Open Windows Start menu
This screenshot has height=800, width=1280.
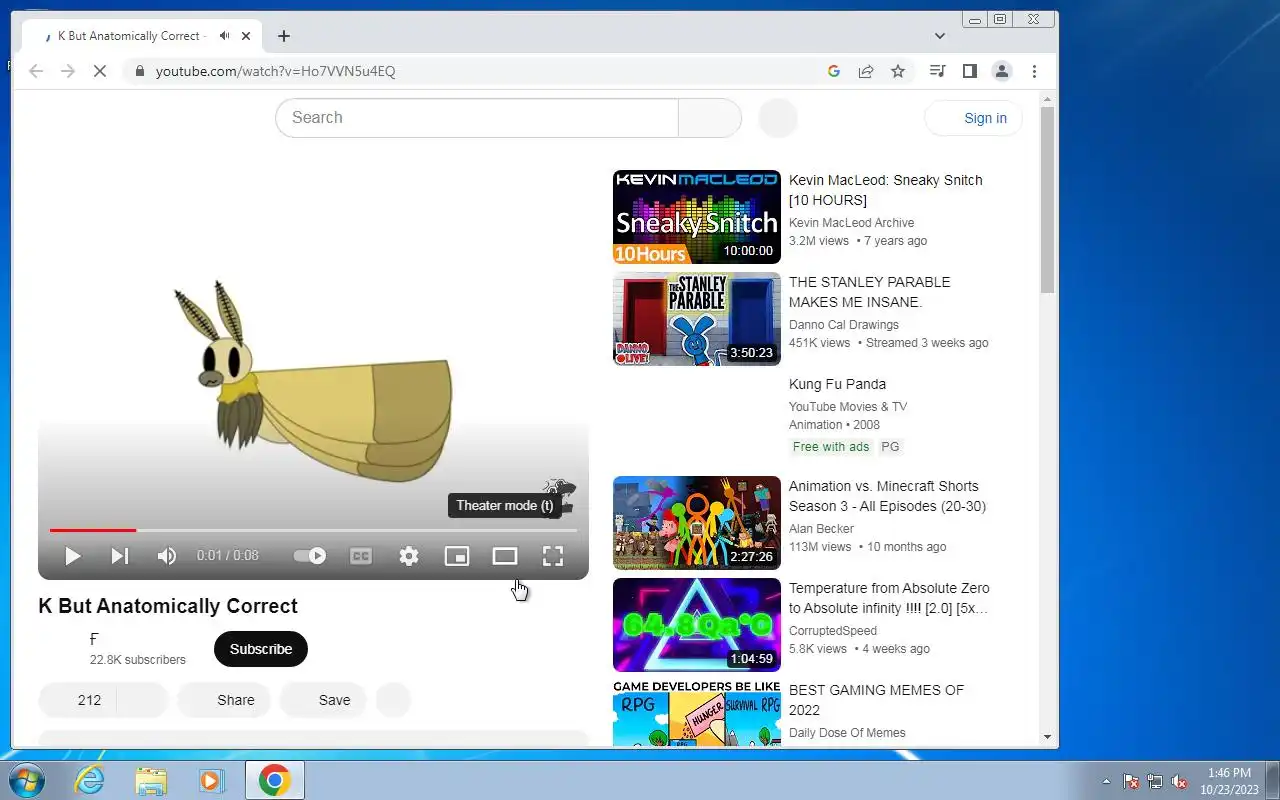(x=26, y=780)
